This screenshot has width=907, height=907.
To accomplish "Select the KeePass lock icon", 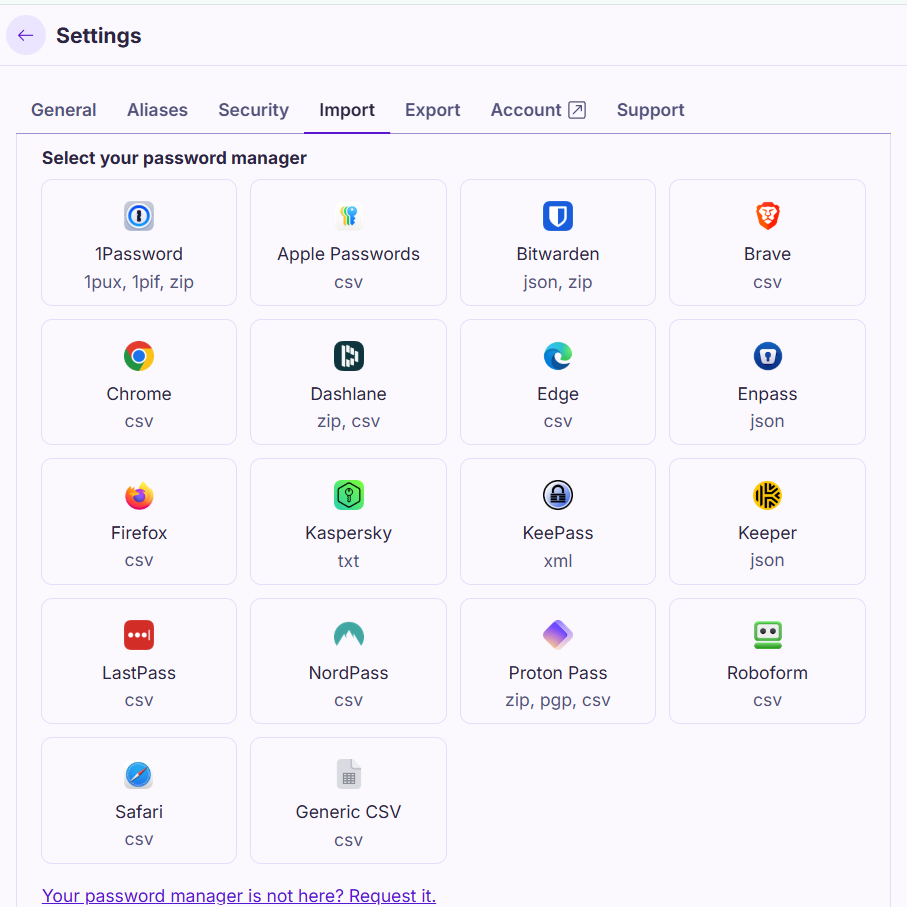I will pos(557,495).
